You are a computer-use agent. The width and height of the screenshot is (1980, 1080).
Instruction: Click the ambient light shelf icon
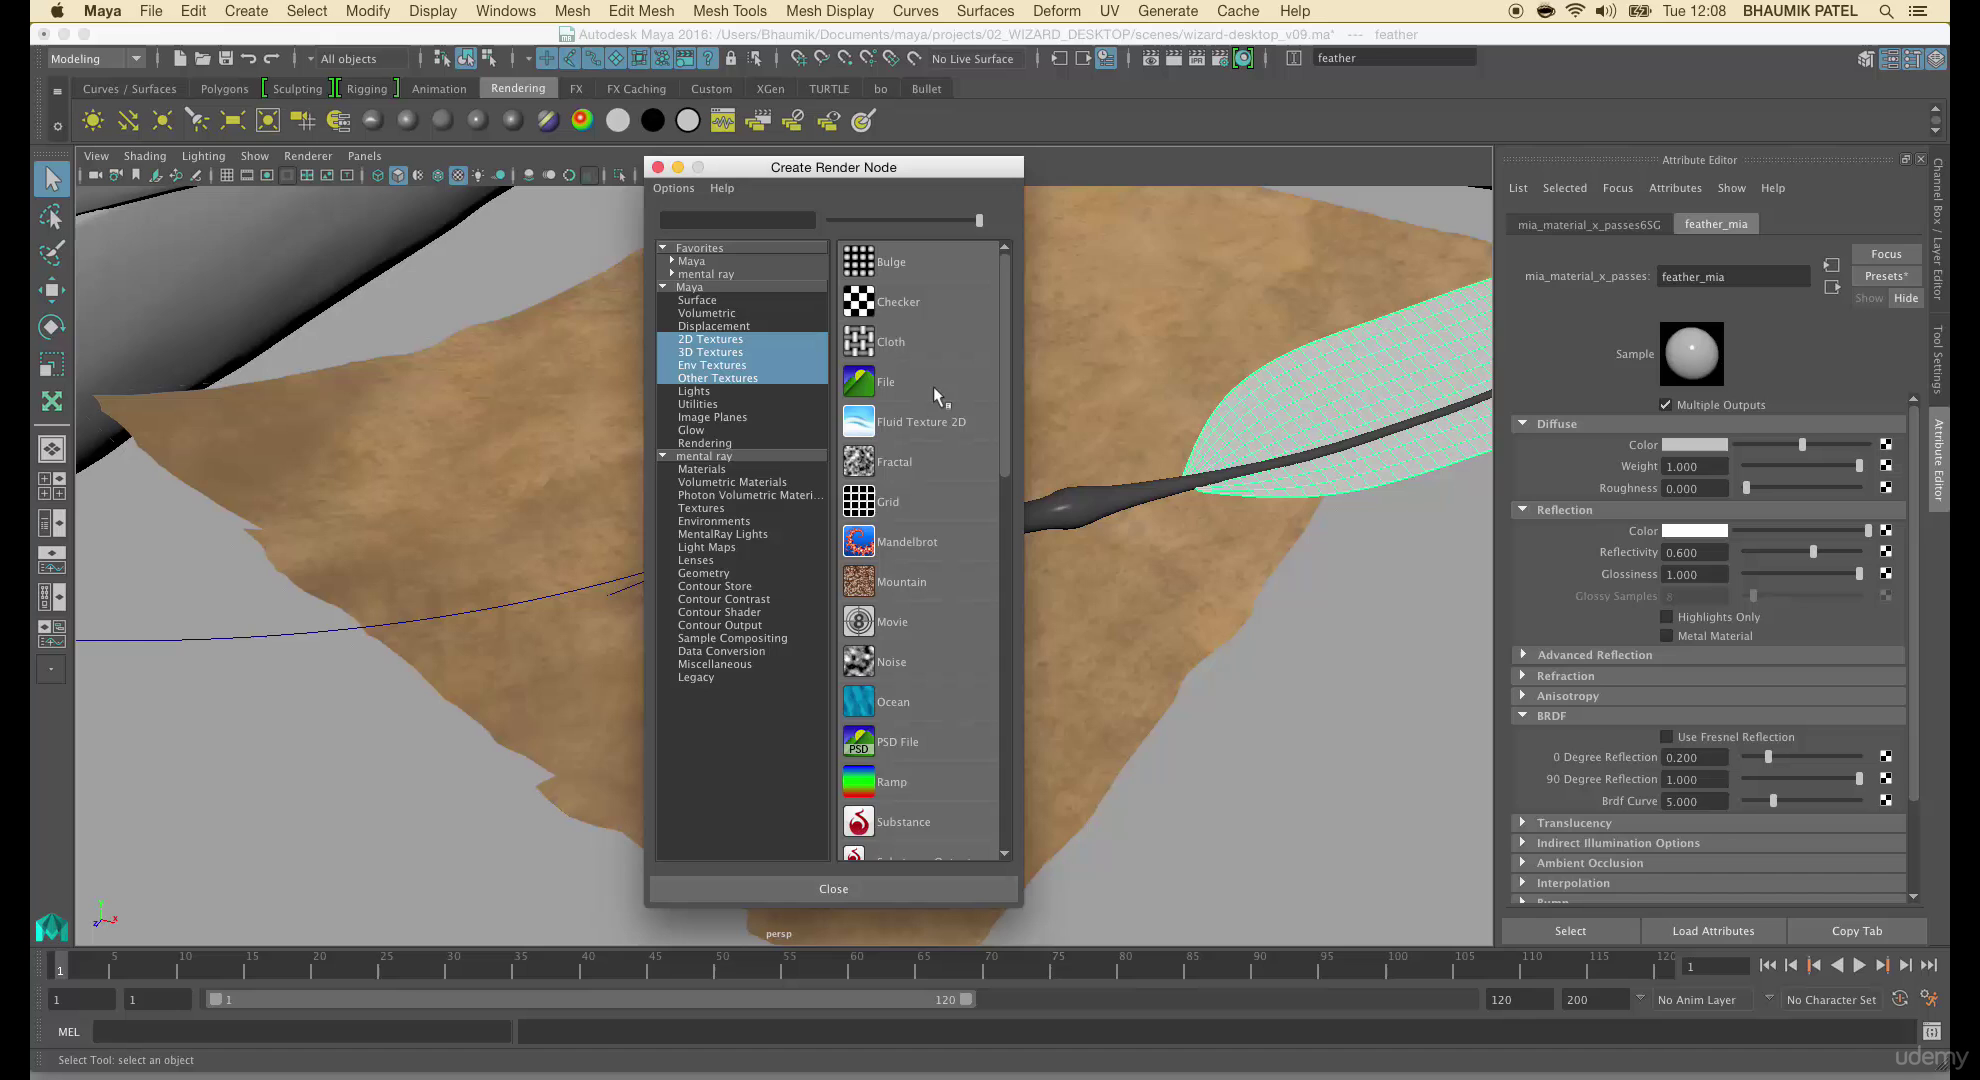(93, 121)
